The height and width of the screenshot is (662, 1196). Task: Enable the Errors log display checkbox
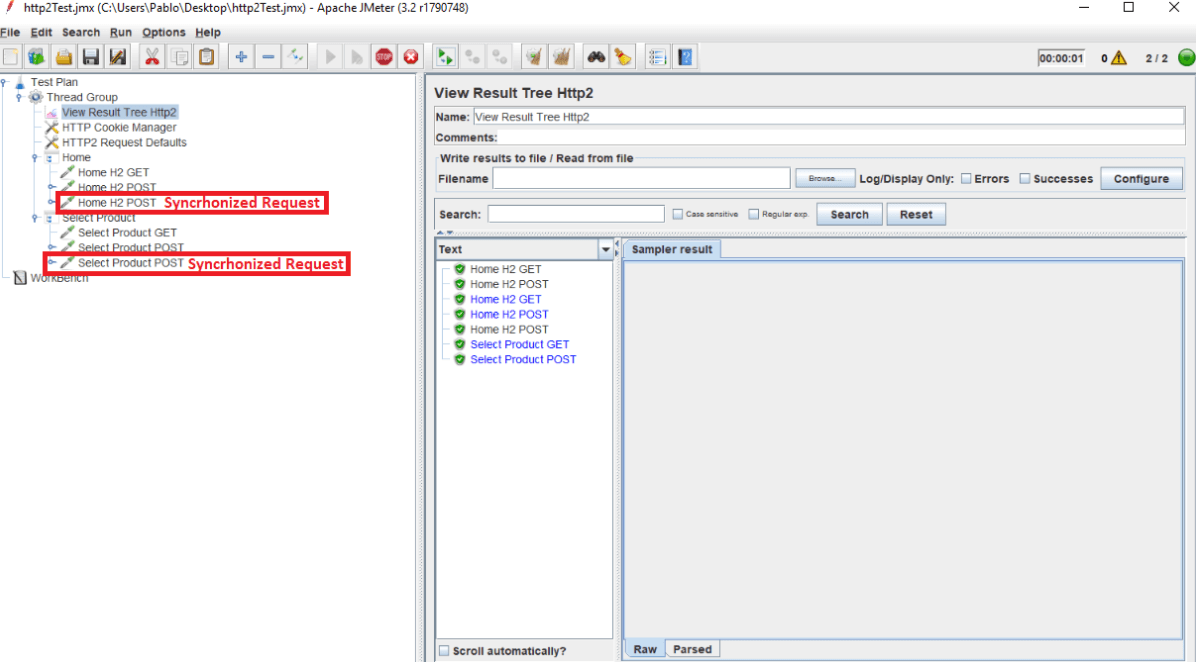click(x=966, y=178)
